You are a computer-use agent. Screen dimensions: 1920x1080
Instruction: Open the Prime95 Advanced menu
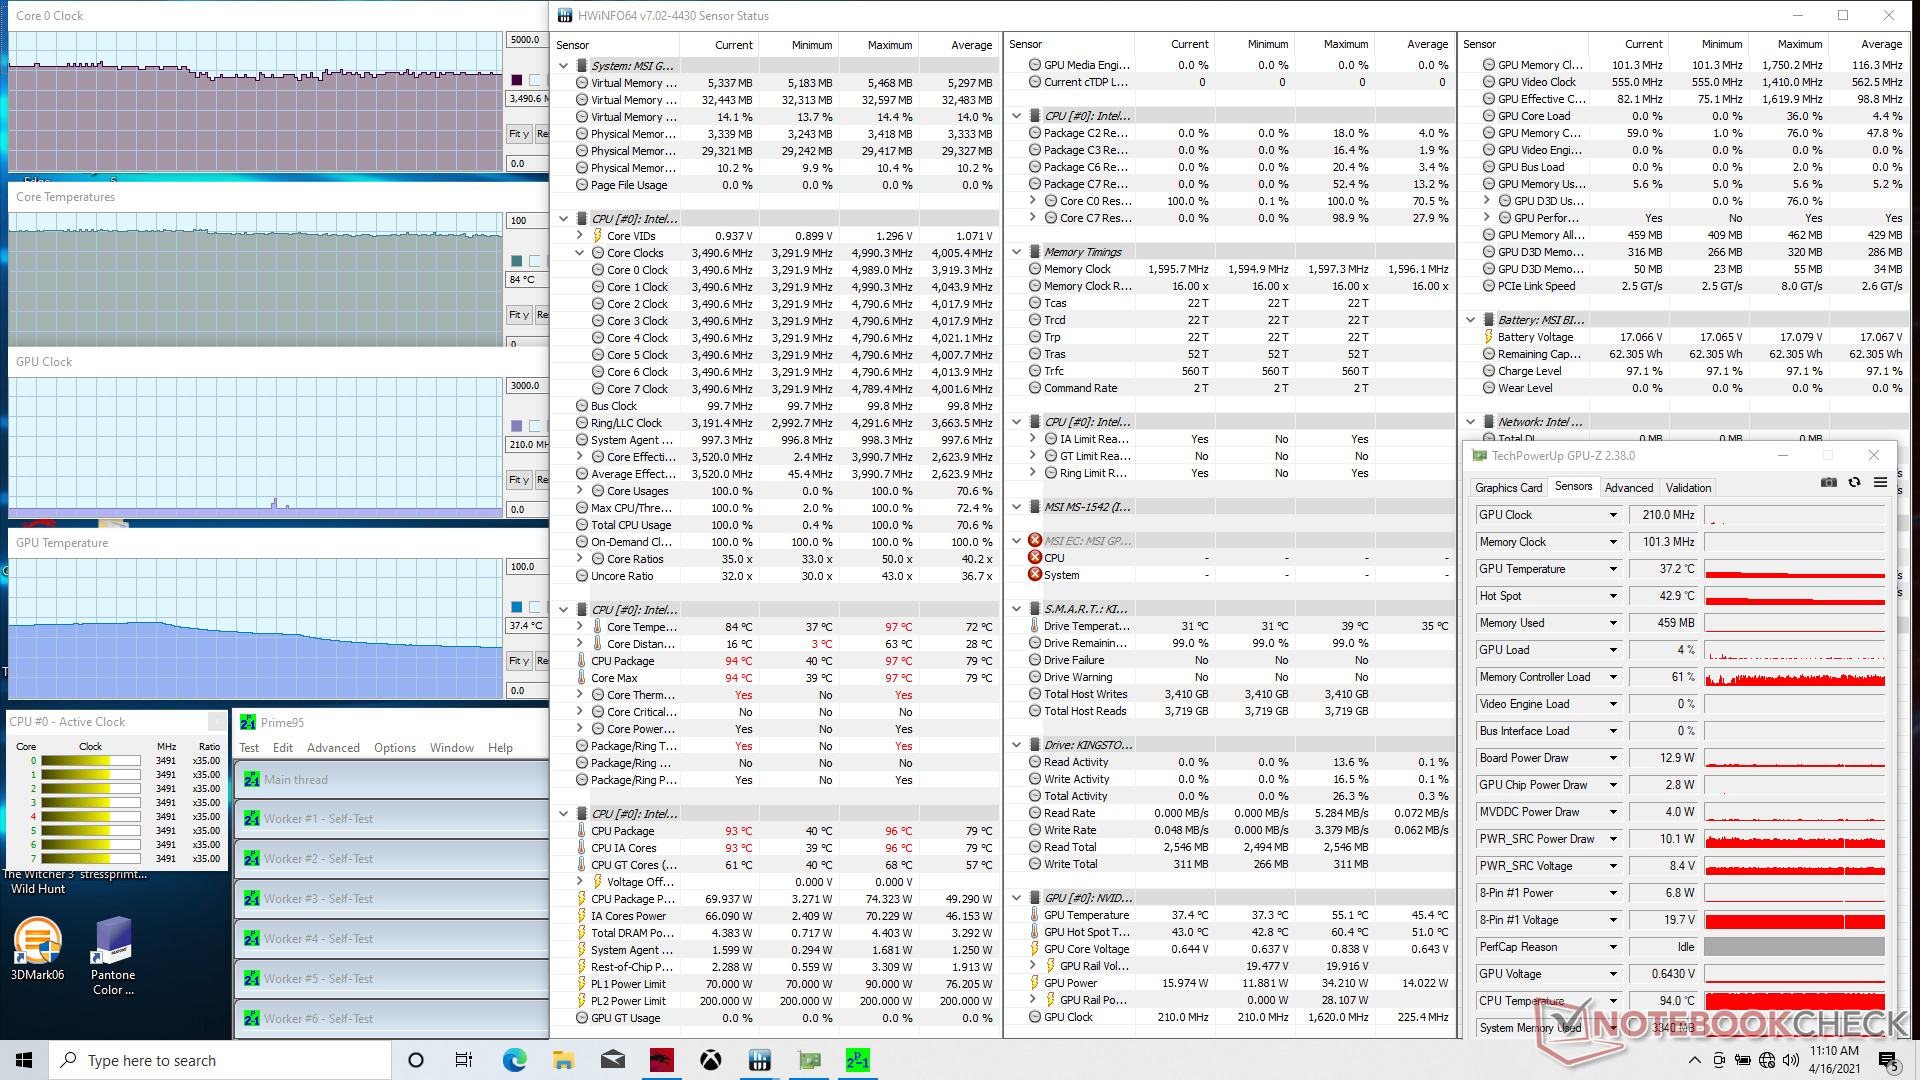click(x=333, y=748)
